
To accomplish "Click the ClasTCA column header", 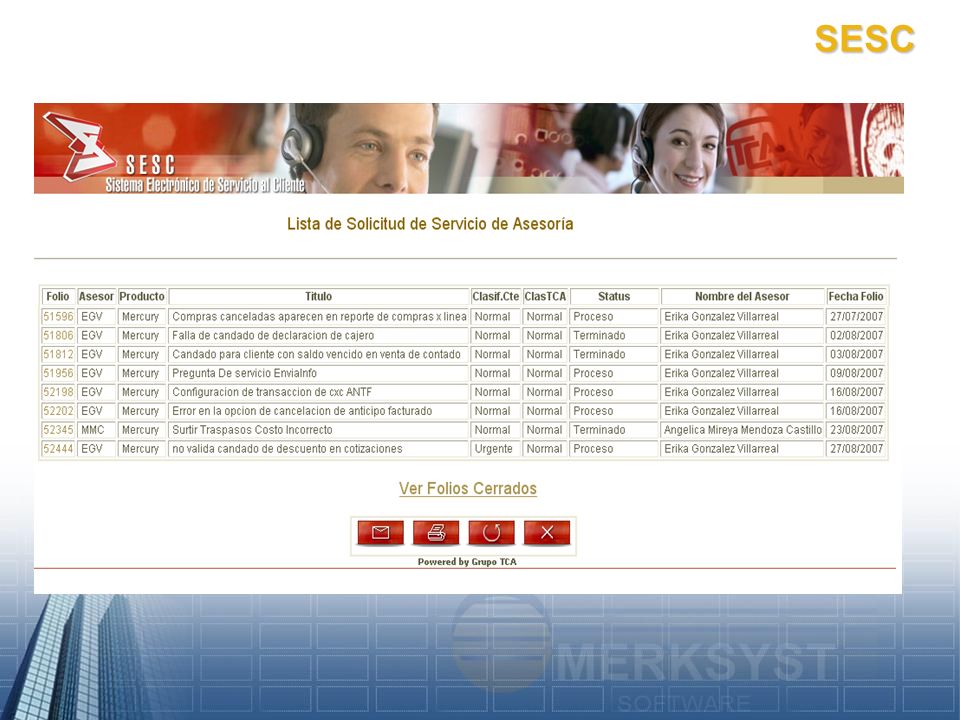I will pos(545,296).
